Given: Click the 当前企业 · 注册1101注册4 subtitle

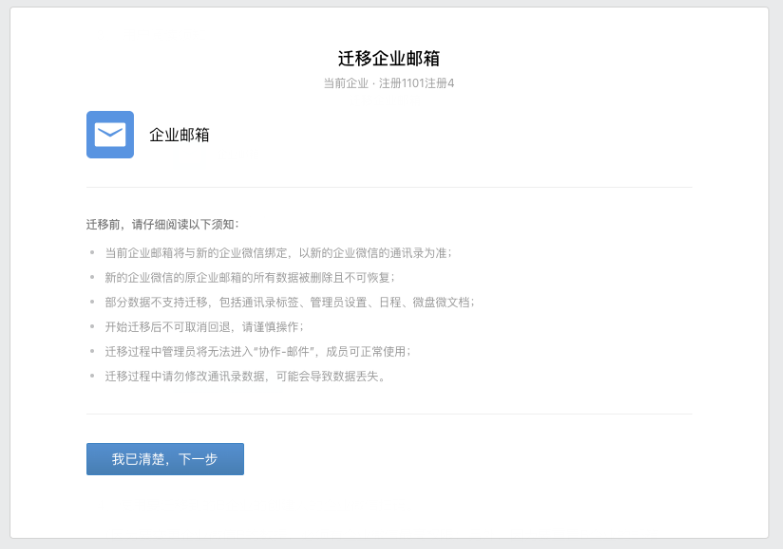Looking at the screenshot, I should [x=389, y=83].
